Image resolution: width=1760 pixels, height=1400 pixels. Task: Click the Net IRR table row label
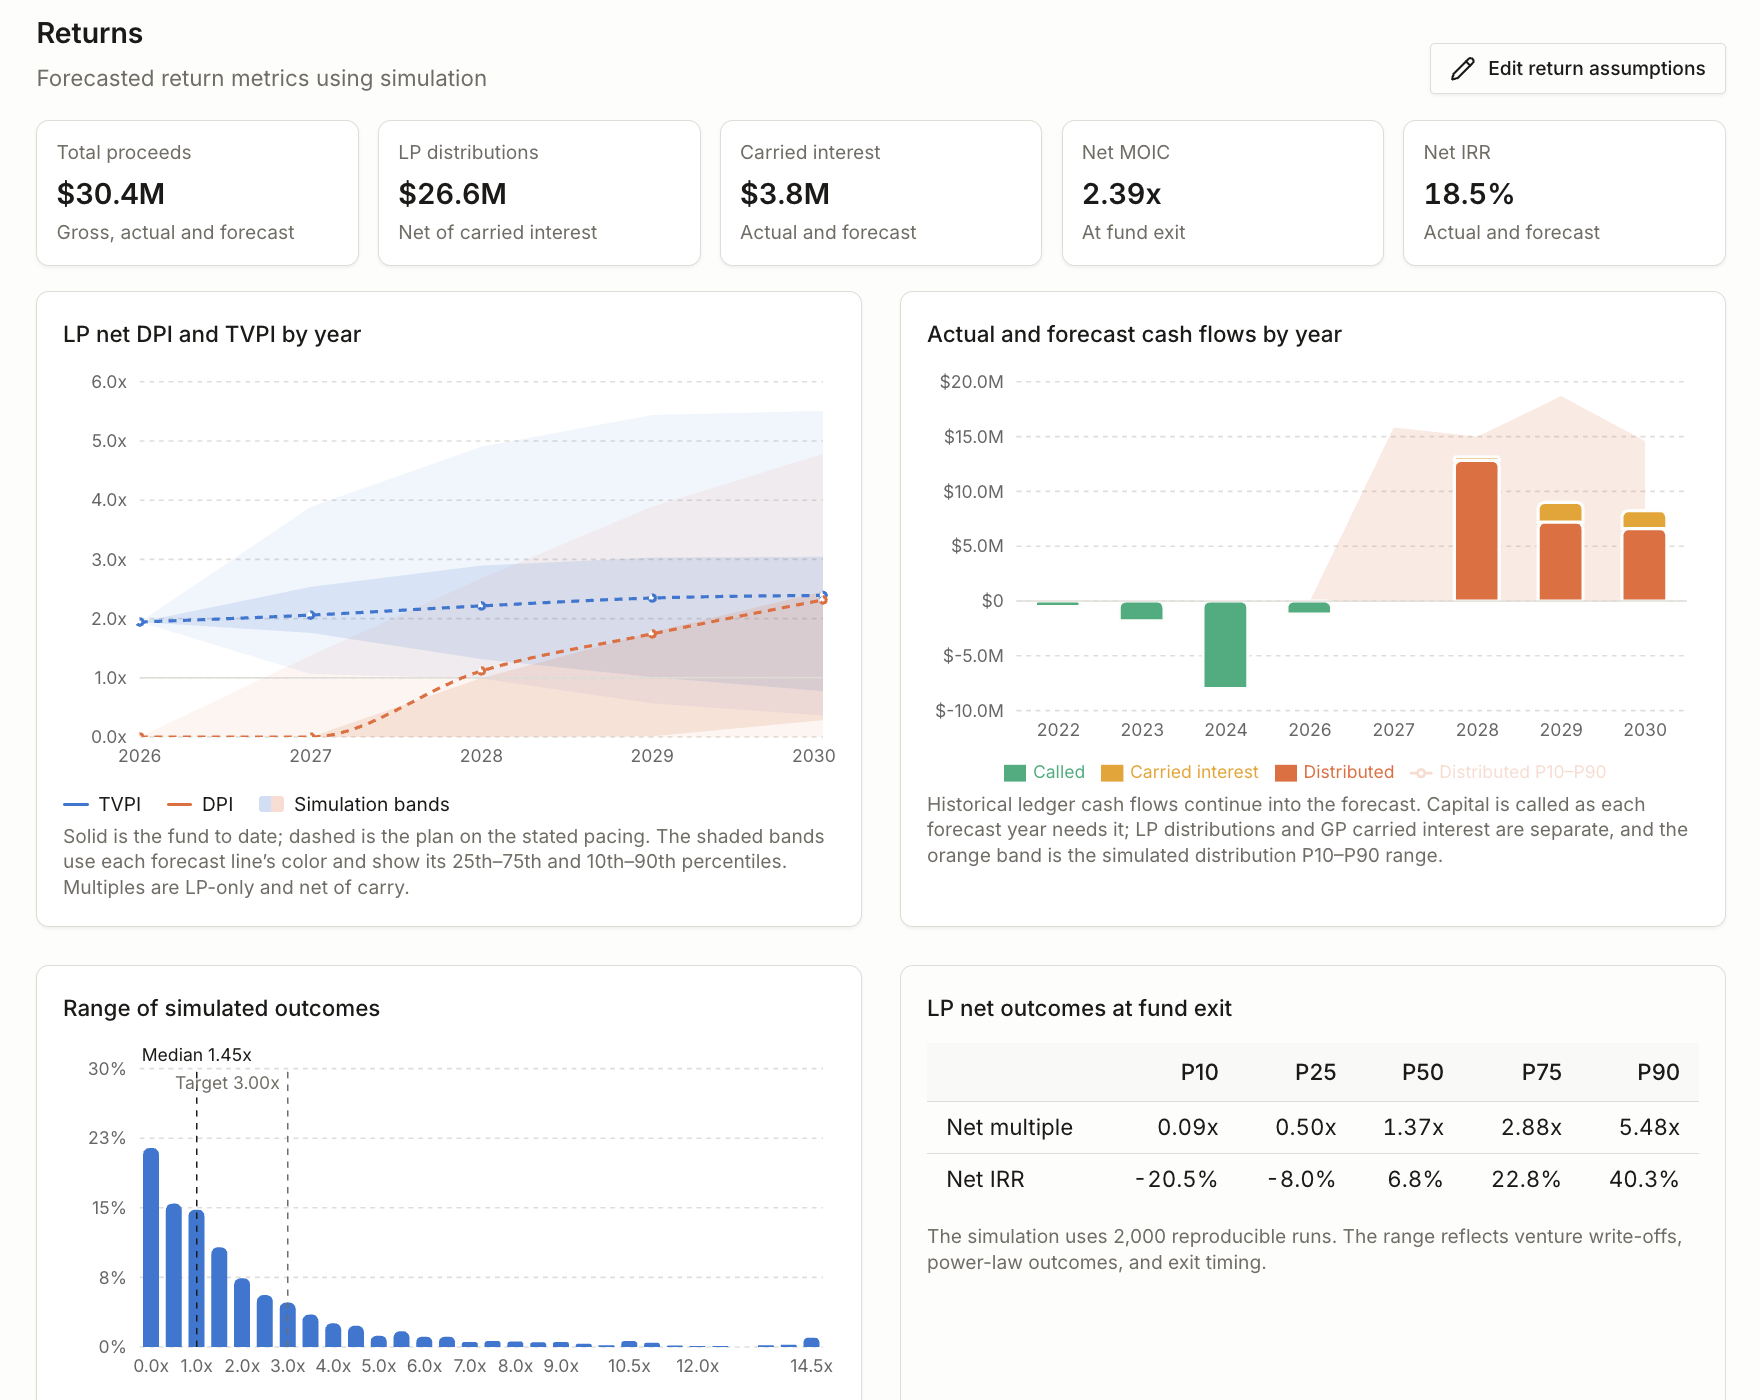pos(985,1179)
